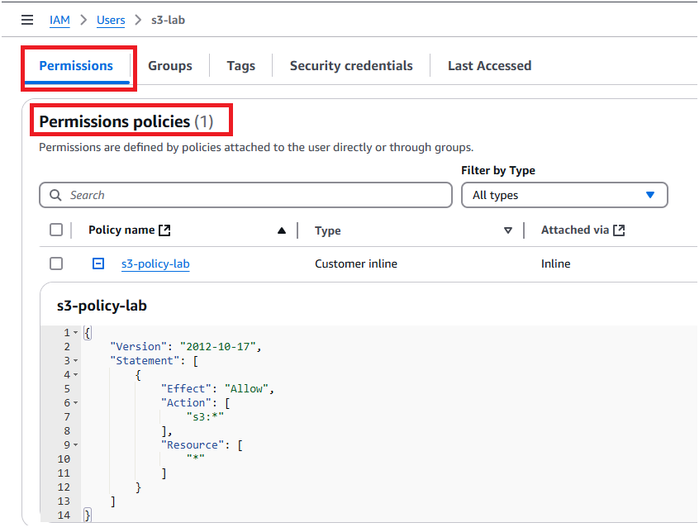The image size is (699, 527).
Task: Switch to the Groups tab
Action: 170,66
